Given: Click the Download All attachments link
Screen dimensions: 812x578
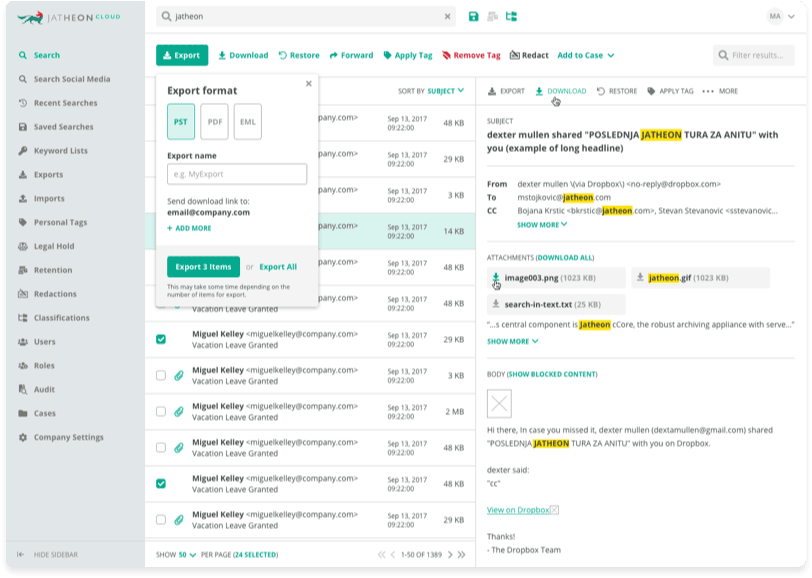Looking at the screenshot, I should pos(566,257).
